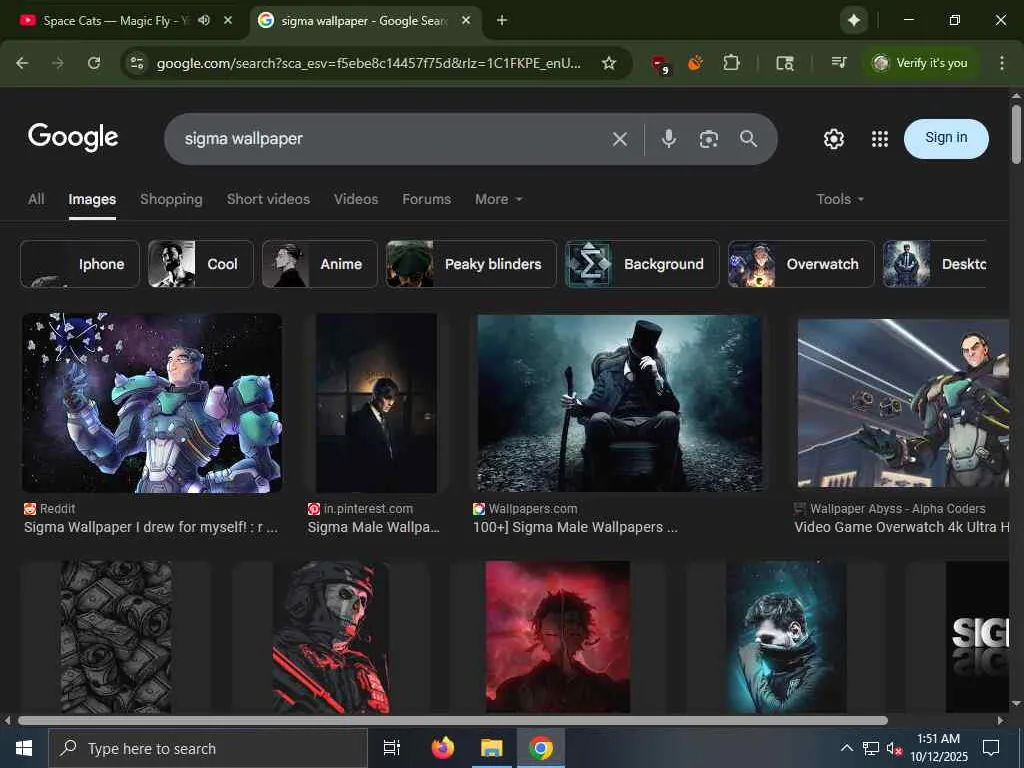Open the Windows Start menu
This screenshot has height=768, width=1024.
24,748
